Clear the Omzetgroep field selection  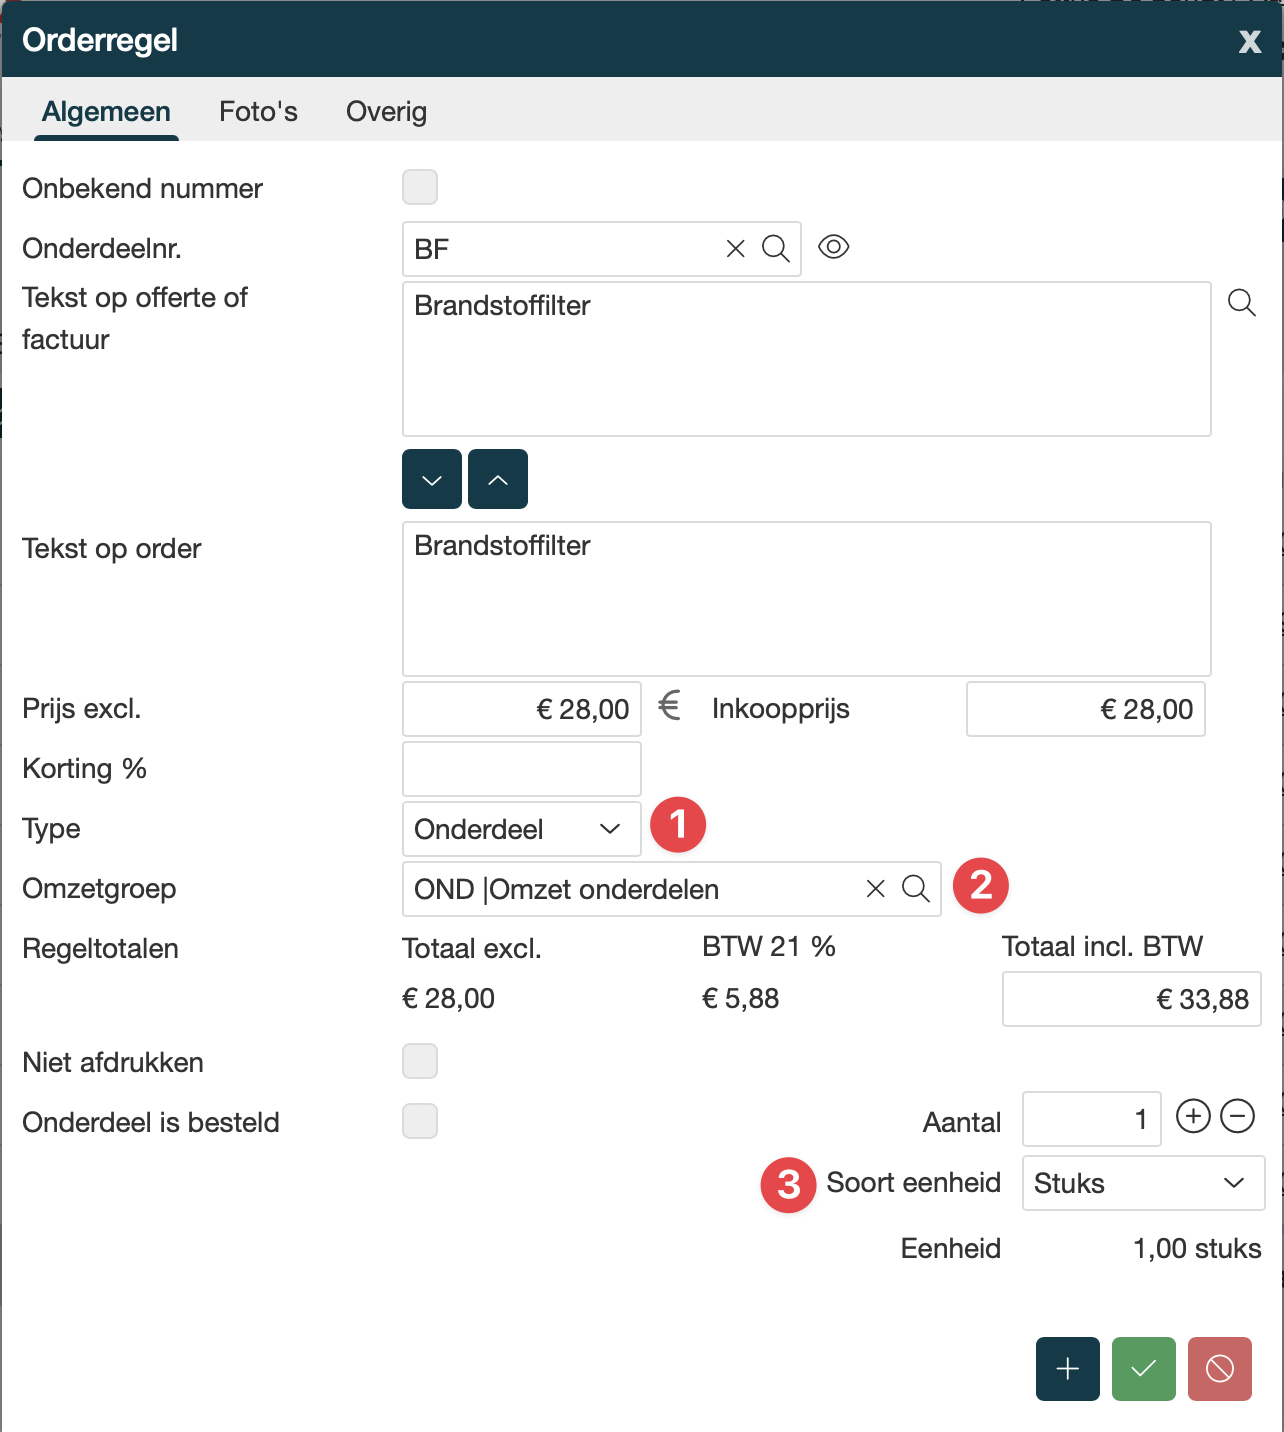(876, 889)
